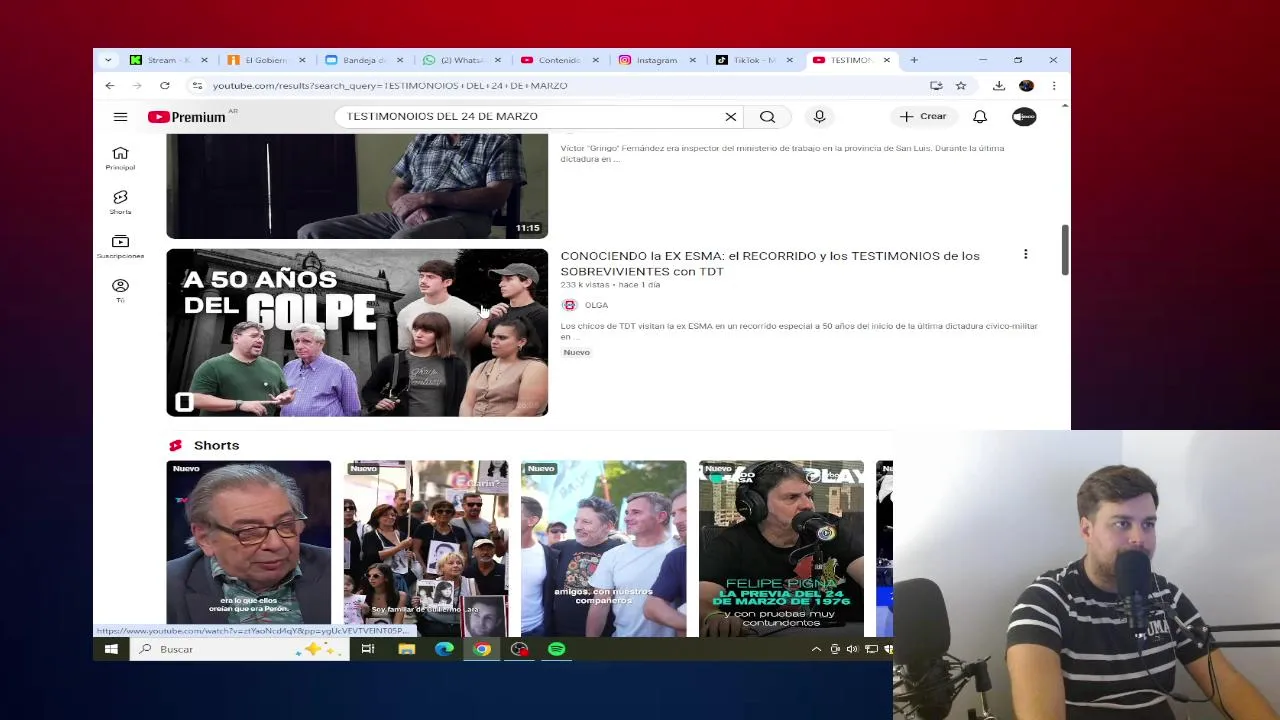The image size is (1280, 720).
Task: Reload the page with the refresh icon
Action: (164, 86)
